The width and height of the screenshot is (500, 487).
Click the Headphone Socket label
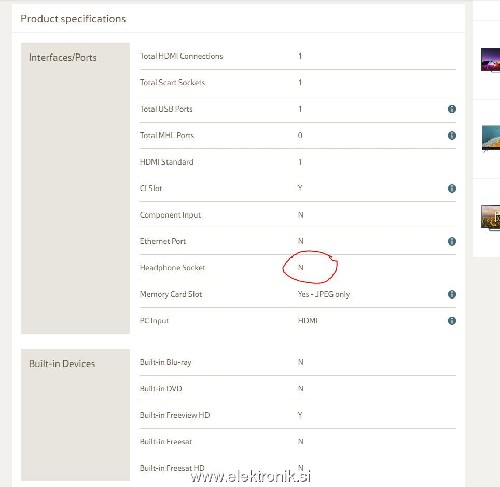click(172, 268)
